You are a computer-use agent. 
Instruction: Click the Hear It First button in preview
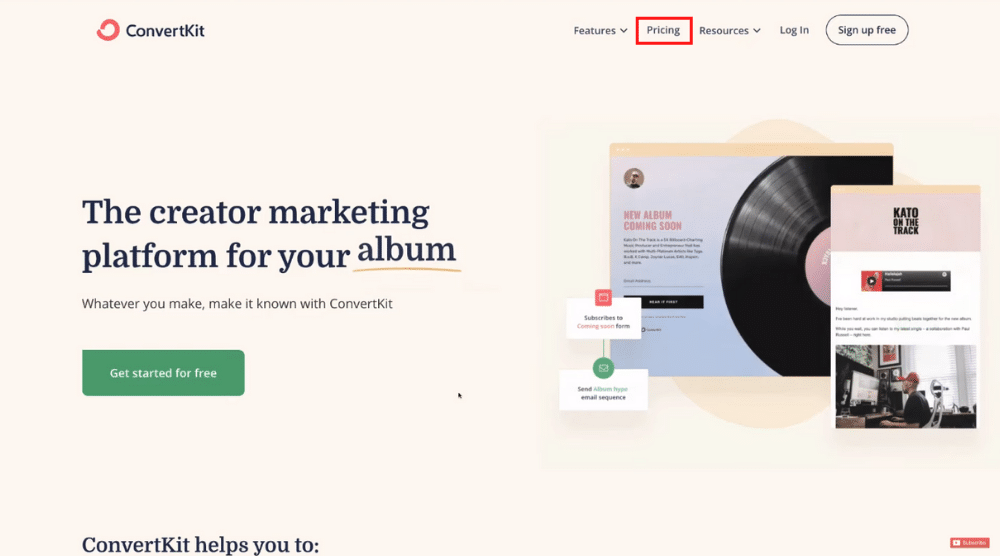[663, 302]
